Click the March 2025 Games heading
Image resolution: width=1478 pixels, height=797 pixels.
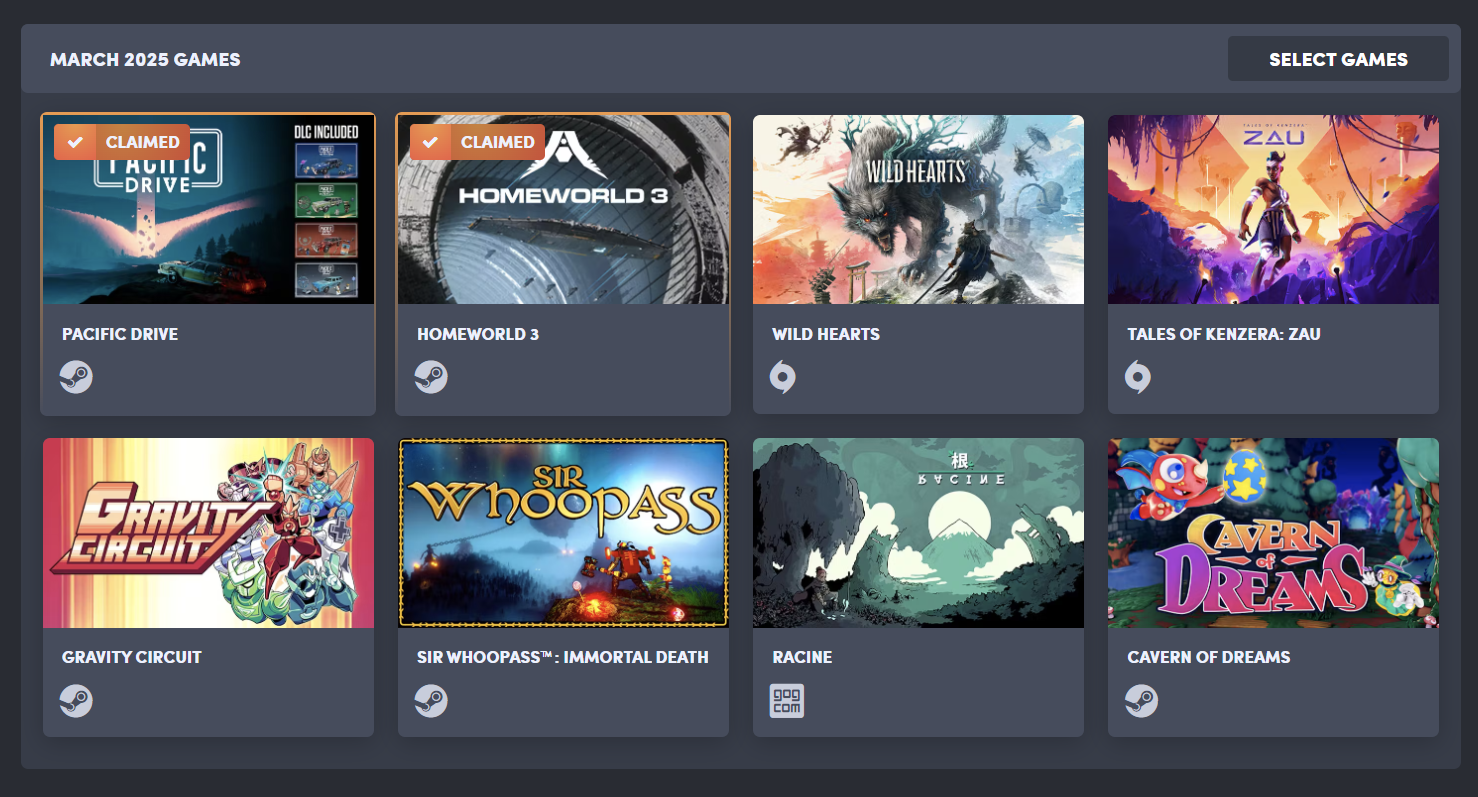point(145,59)
